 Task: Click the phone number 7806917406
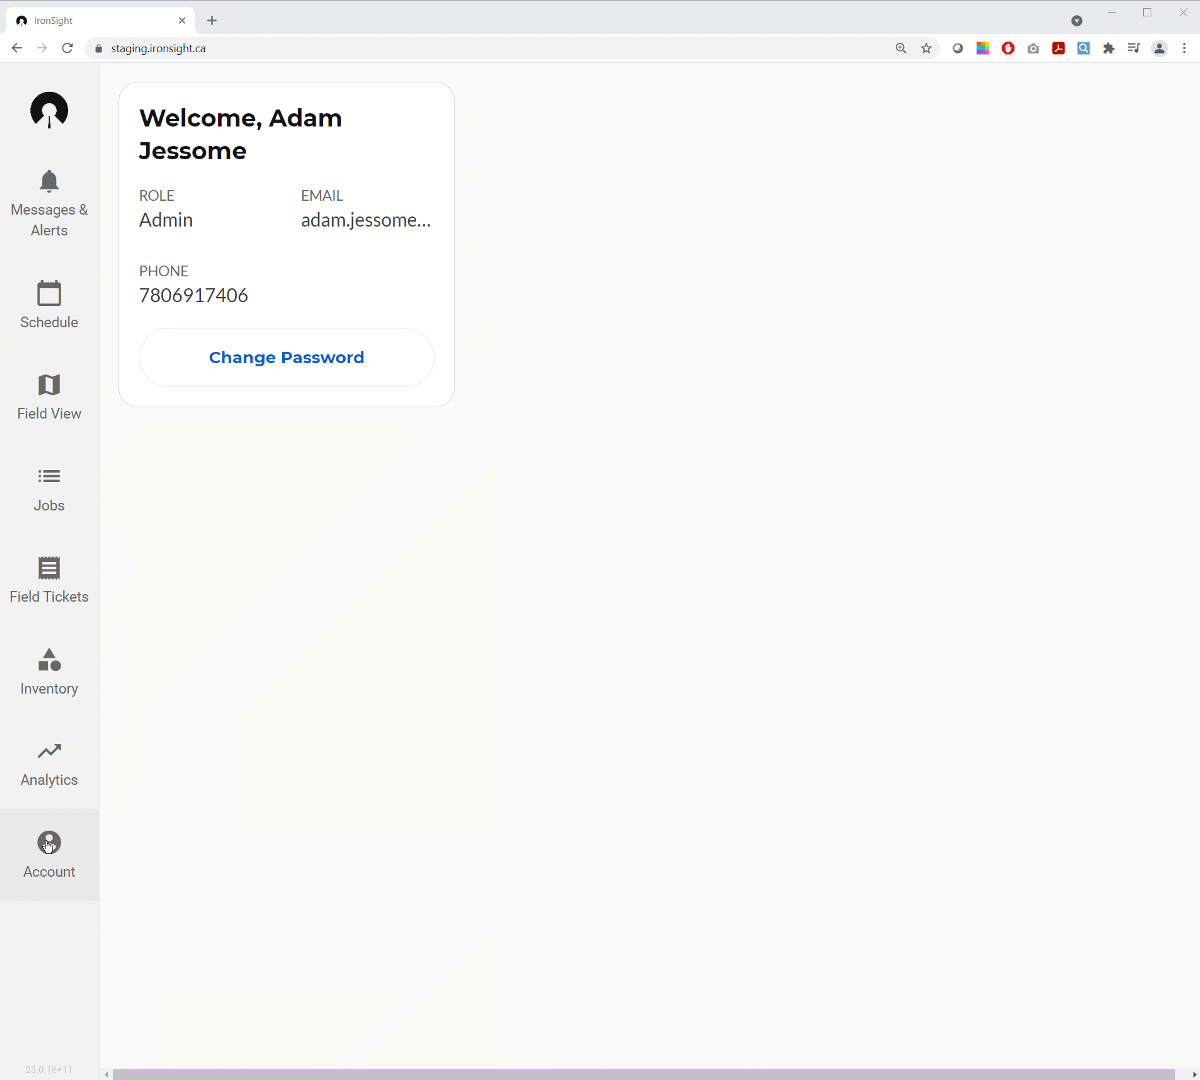[x=193, y=295]
